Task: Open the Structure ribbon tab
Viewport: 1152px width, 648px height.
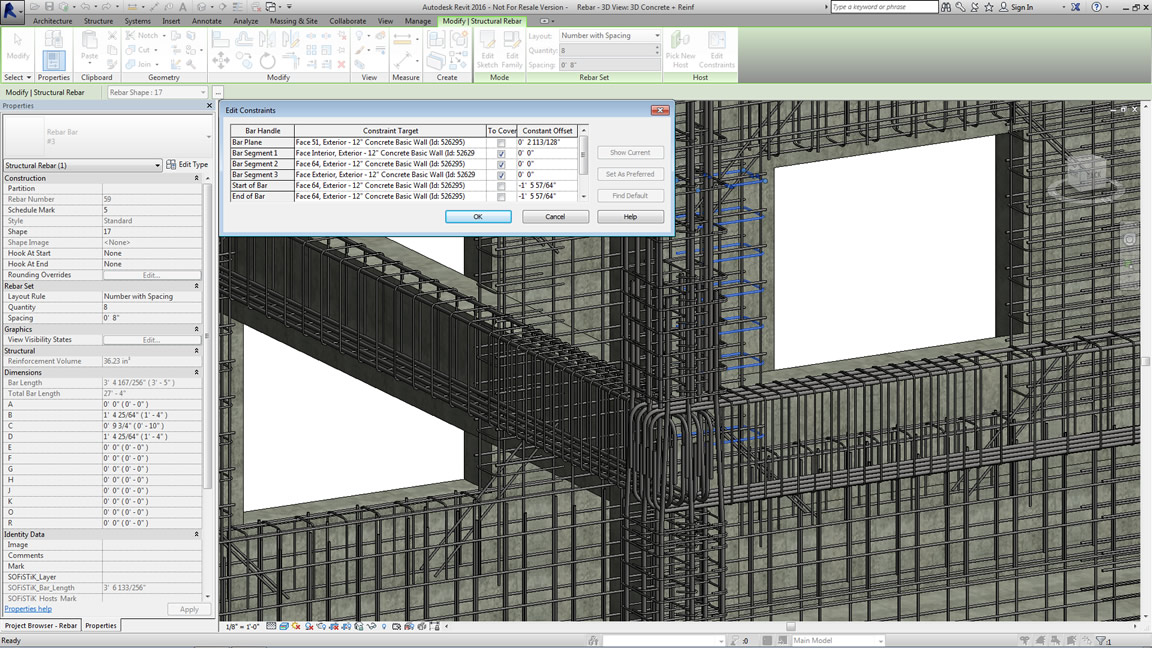Action: [x=98, y=21]
